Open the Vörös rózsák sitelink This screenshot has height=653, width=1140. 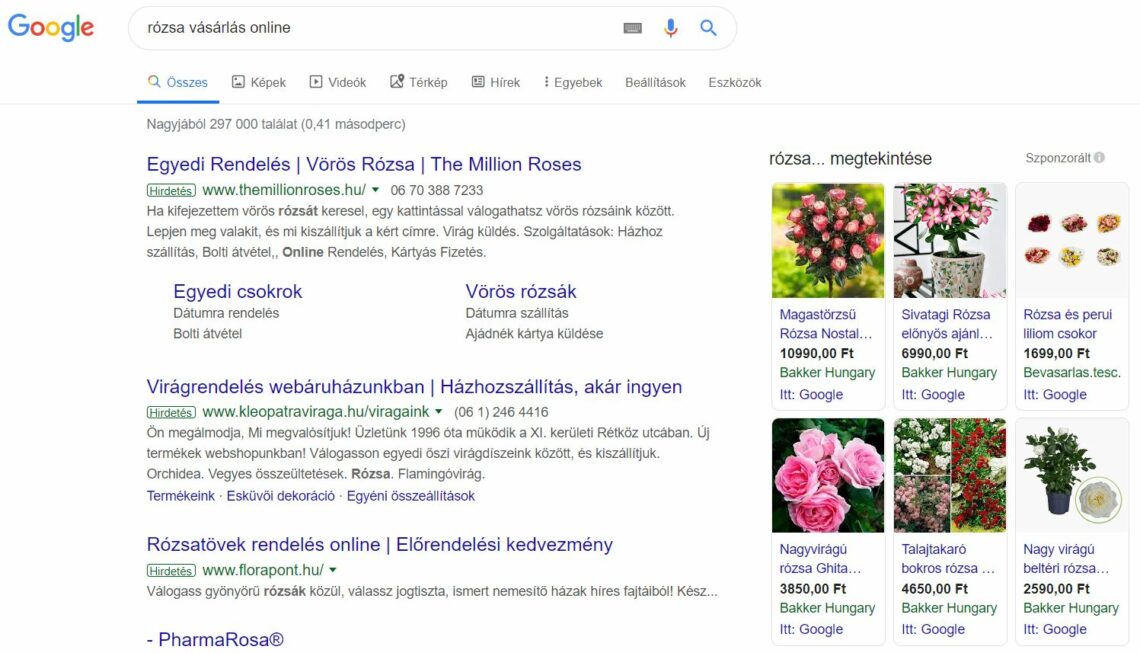(521, 292)
